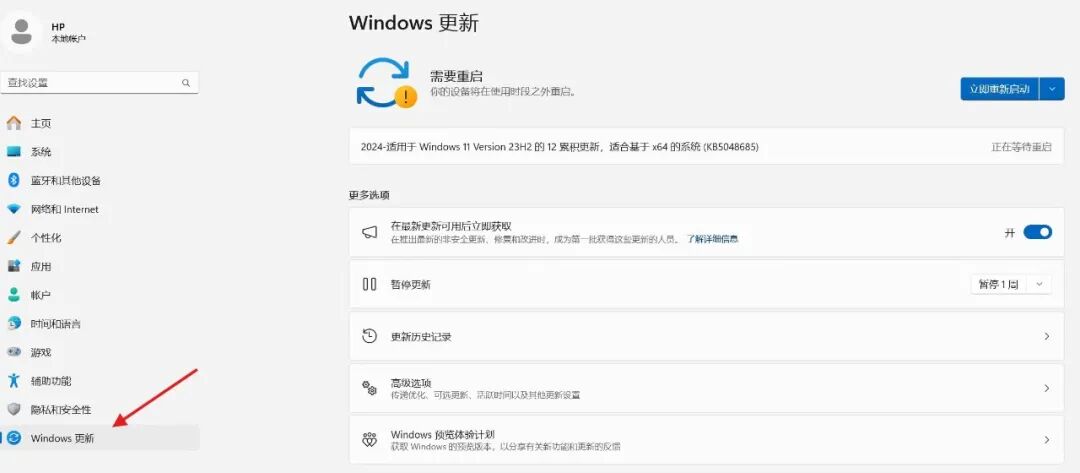Click the Insider Program (预览体验计划) icon
Image resolution: width=1080 pixels, height=473 pixels.
point(370,439)
